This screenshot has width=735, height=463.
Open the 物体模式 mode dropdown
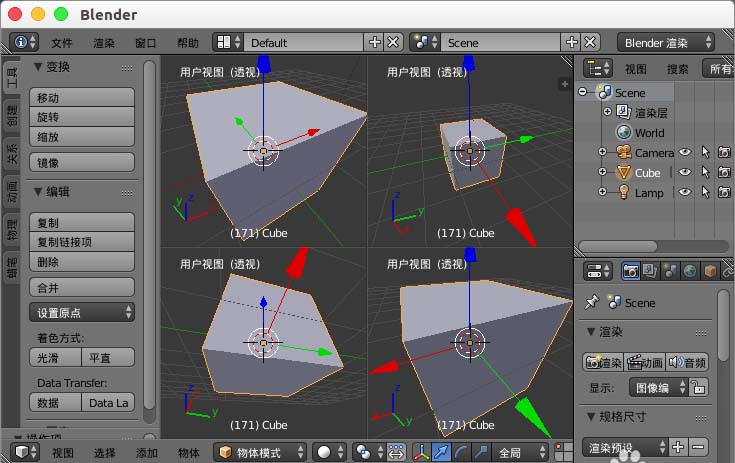(x=260, y=452)
